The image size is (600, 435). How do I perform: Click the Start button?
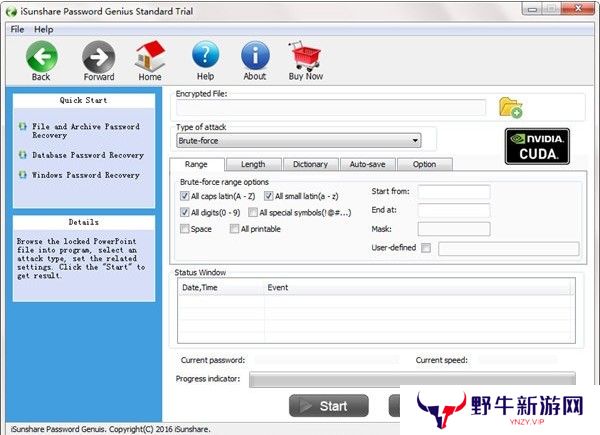coord(329,406)
